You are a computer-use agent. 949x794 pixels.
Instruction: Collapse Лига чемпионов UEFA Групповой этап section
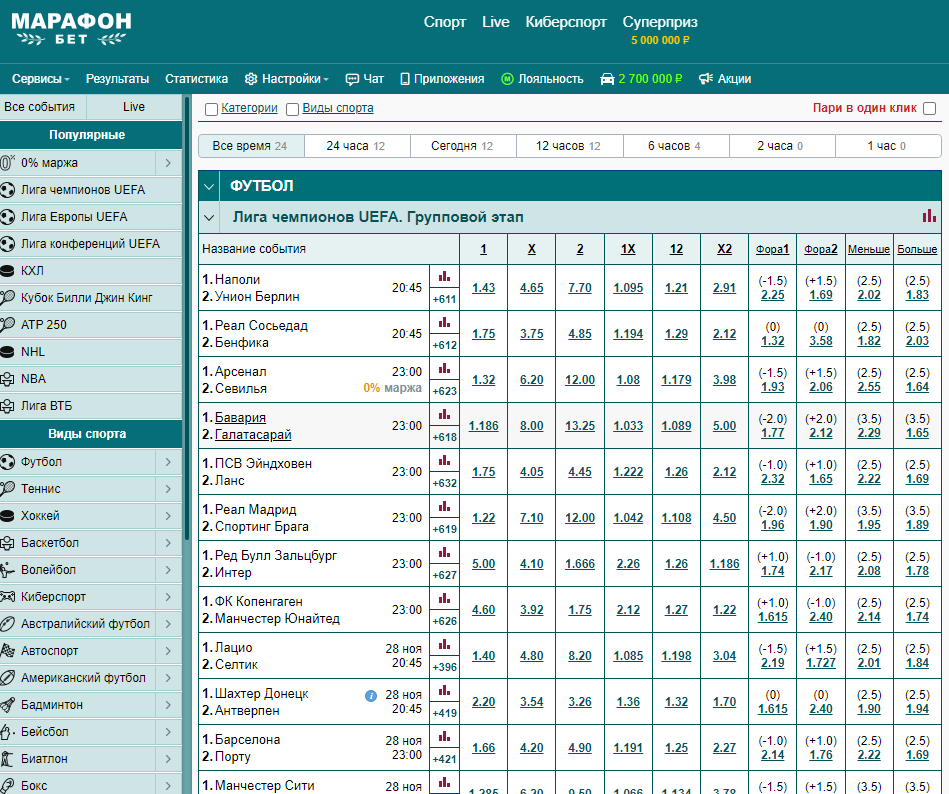[209, 217]
